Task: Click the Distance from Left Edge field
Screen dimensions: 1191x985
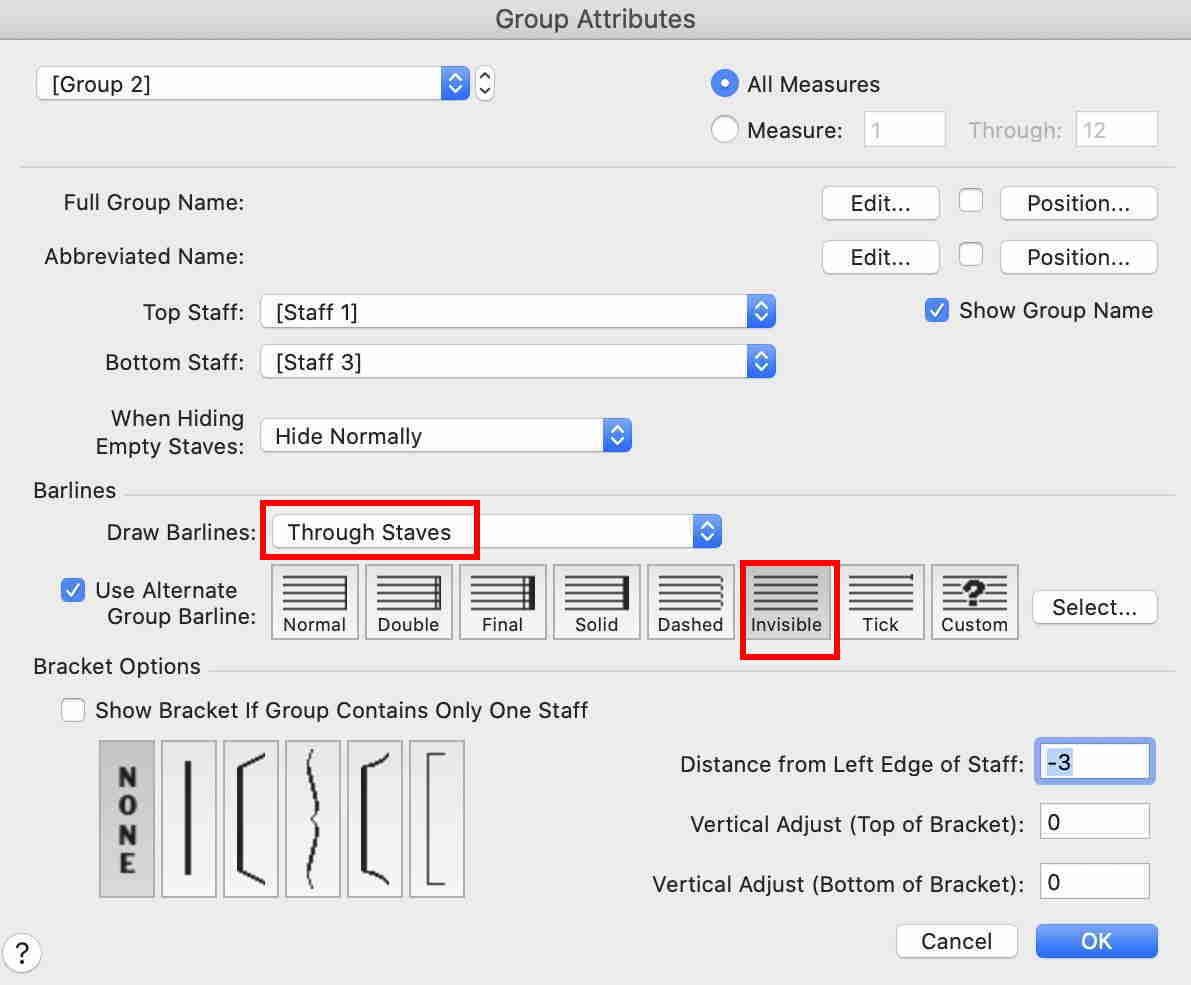Action: tap(1096, 763)
